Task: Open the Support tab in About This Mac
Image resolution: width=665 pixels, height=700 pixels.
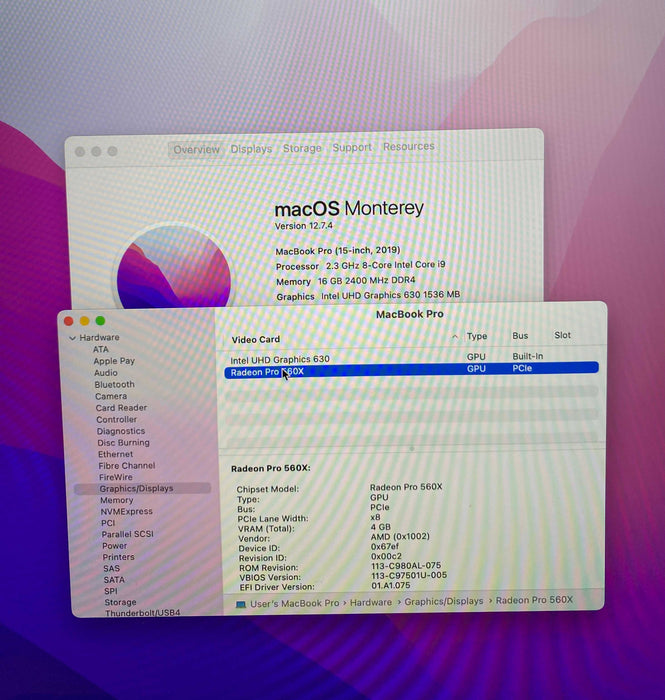Action: click(x=352, y=147)
